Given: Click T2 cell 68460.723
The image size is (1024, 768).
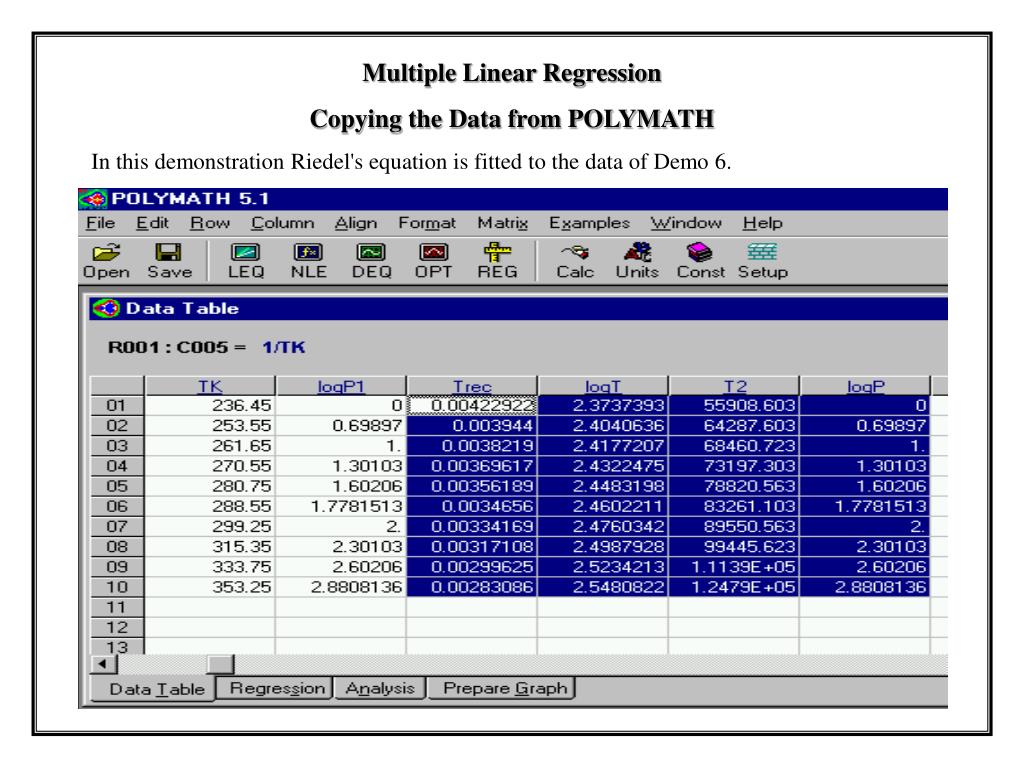Looking at the screenshot, I should point(734,446).
